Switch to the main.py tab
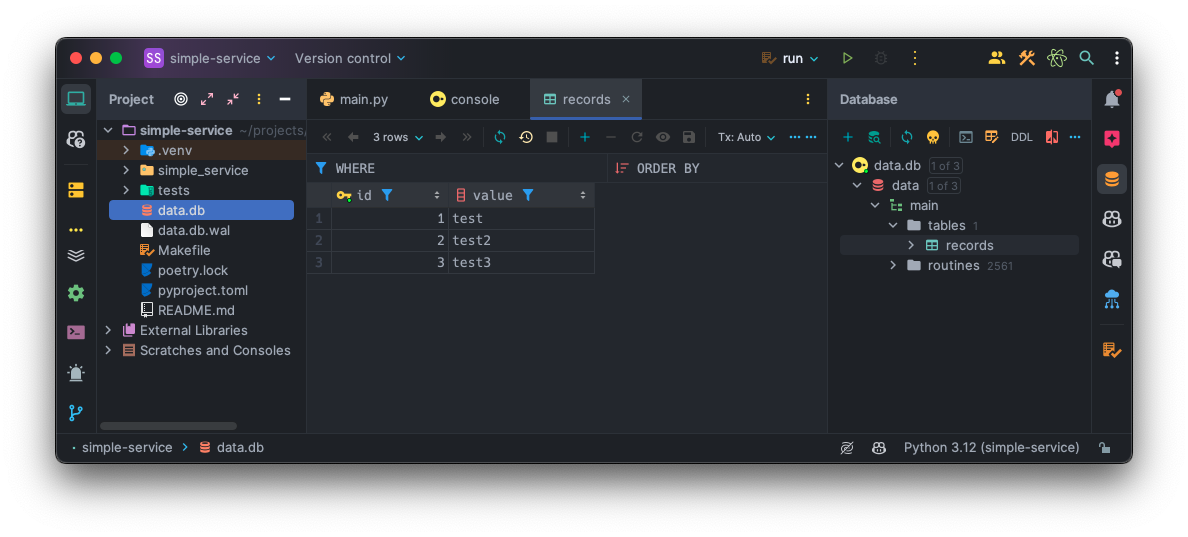This screenshot has height=537, width=1188. [354, 99]
